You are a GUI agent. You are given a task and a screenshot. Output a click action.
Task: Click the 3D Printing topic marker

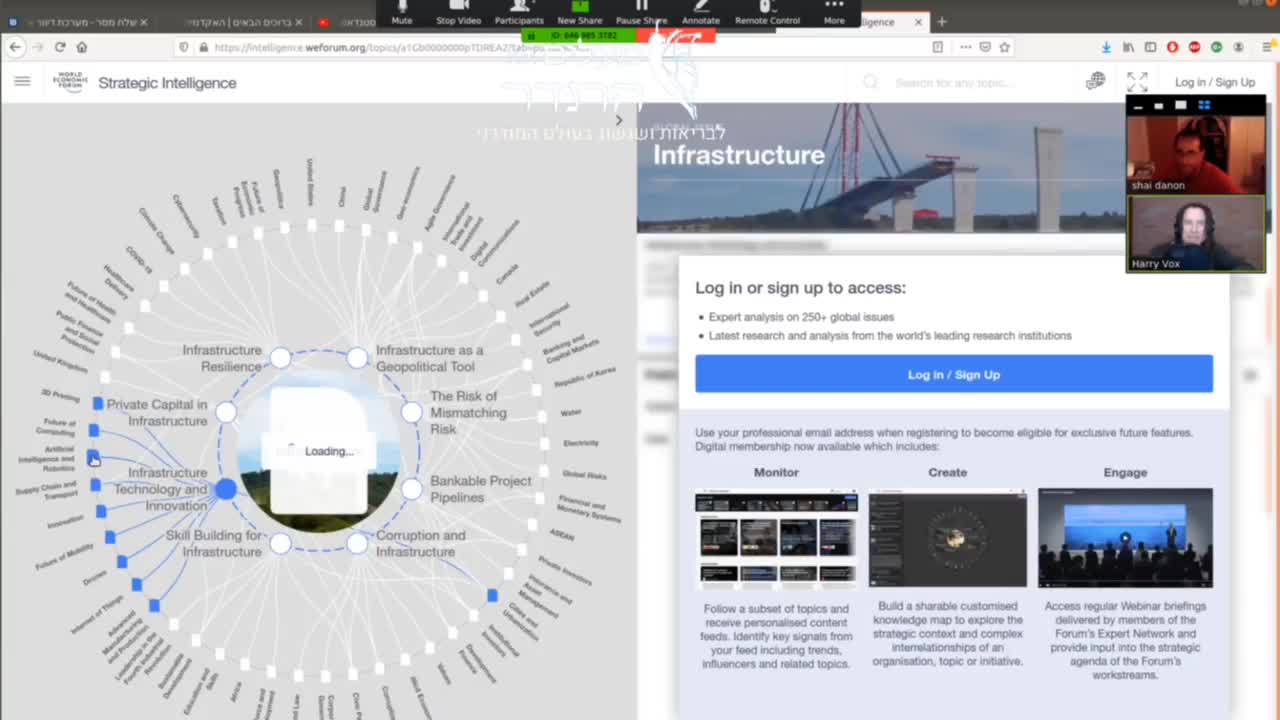tap(97, 403)
